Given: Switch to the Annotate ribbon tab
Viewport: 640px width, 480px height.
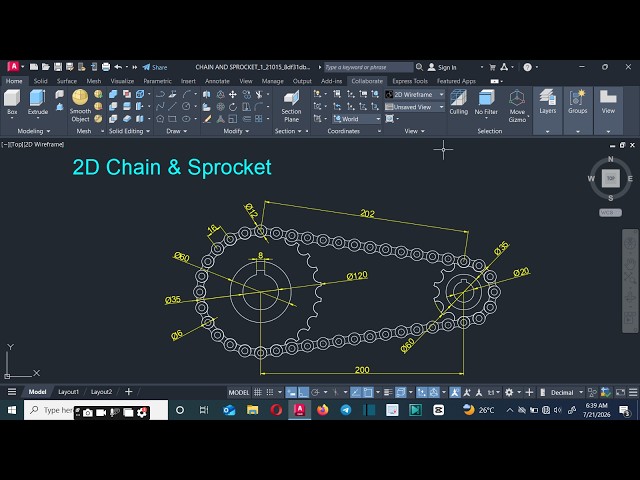Looking at the screenshot, I should pyautogui.click(x=217, y=81).
